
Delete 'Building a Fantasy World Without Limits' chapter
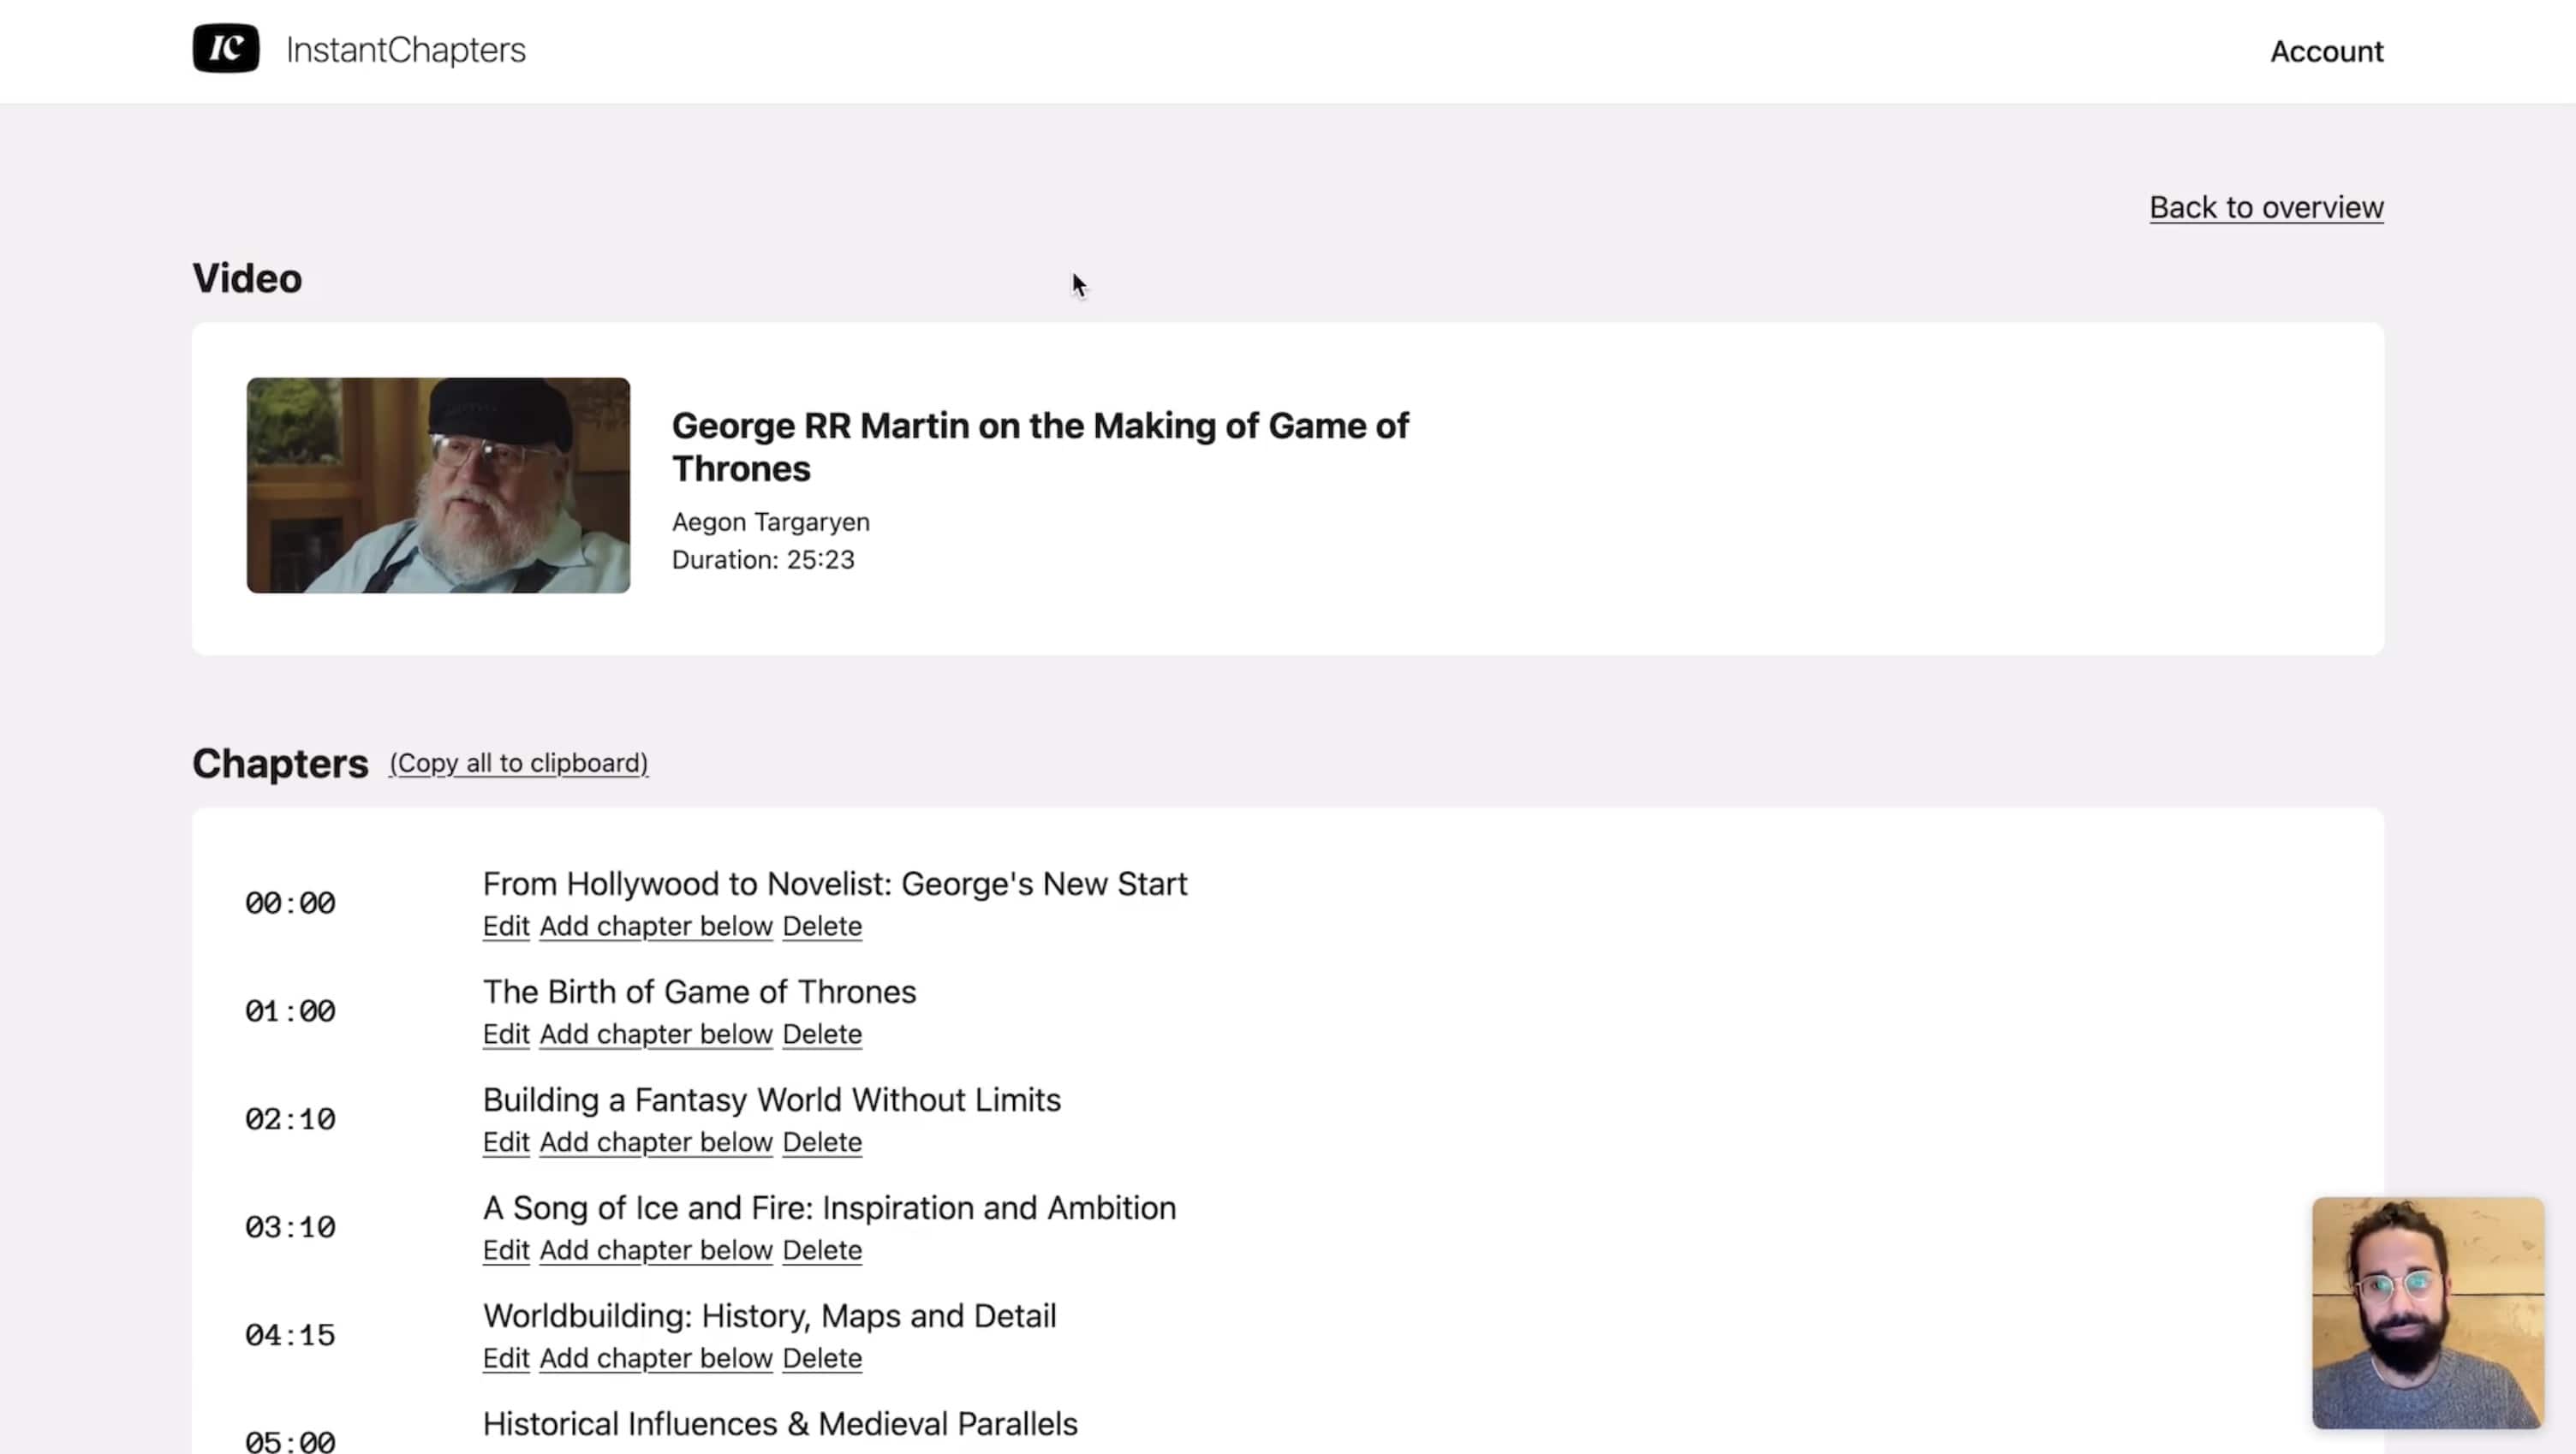(x=822, y=1142)
